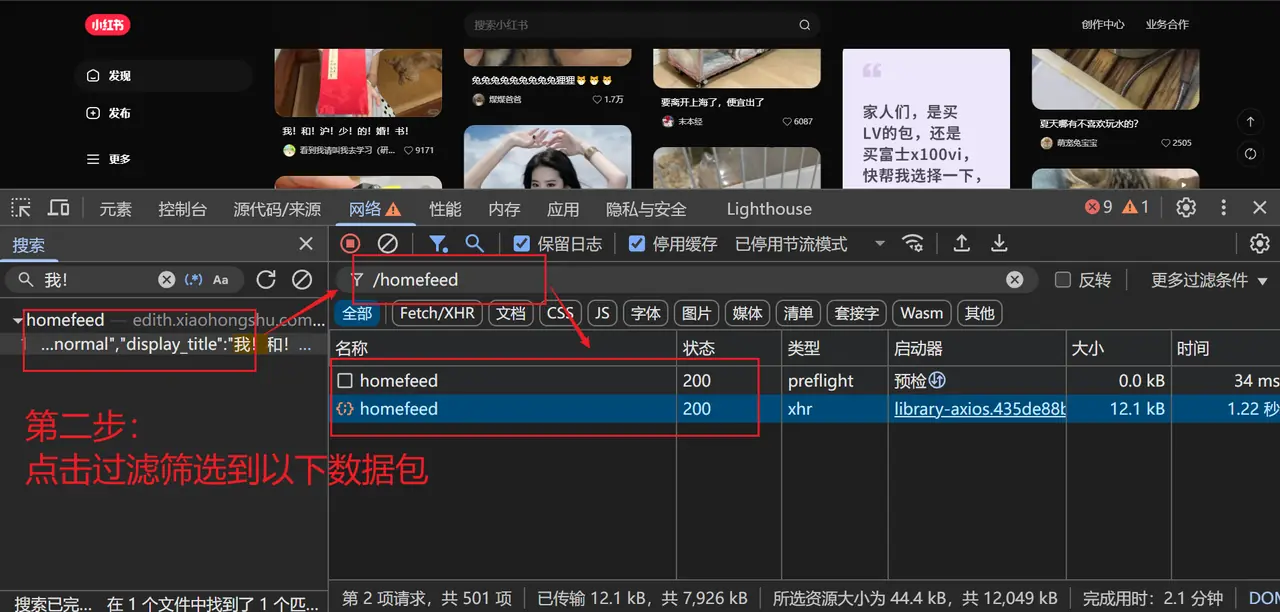
Task: Click the export HAR download icon
Action: [x=998, y=243]
